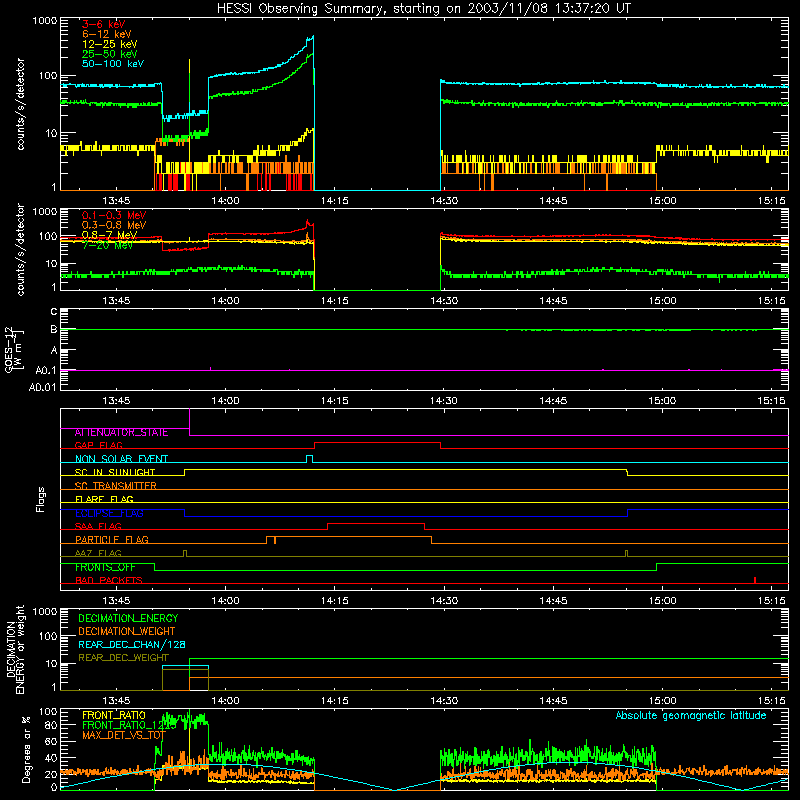Click the FRONT_RATIO legend label

(x=114, y=715)
